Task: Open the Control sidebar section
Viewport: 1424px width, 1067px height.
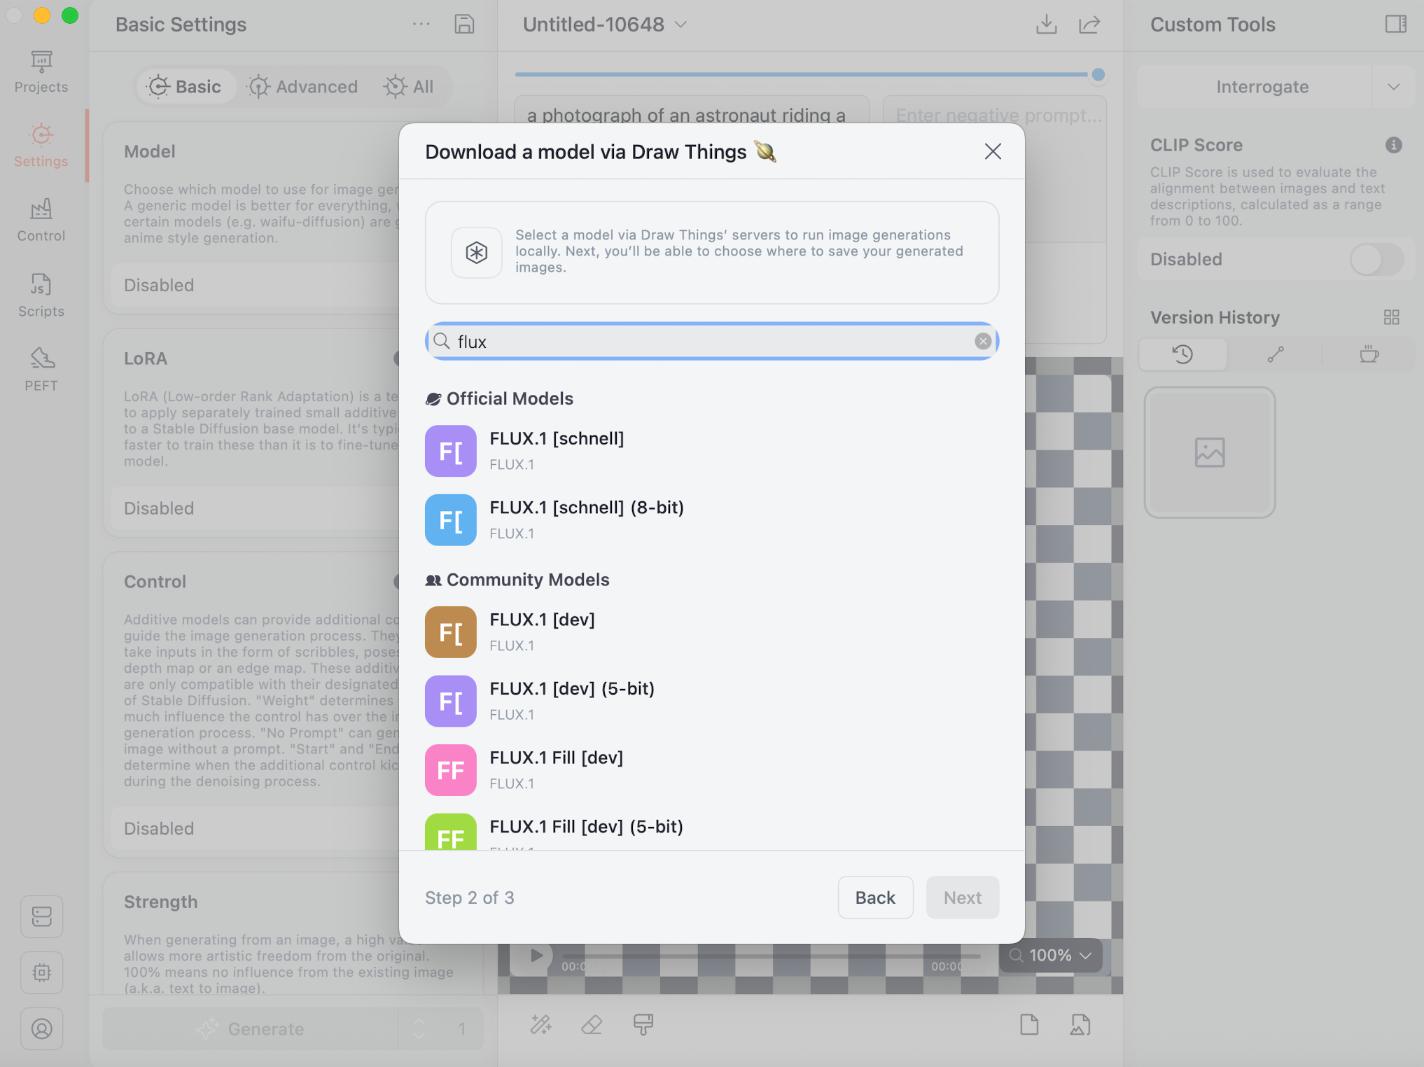Action: 41,220
